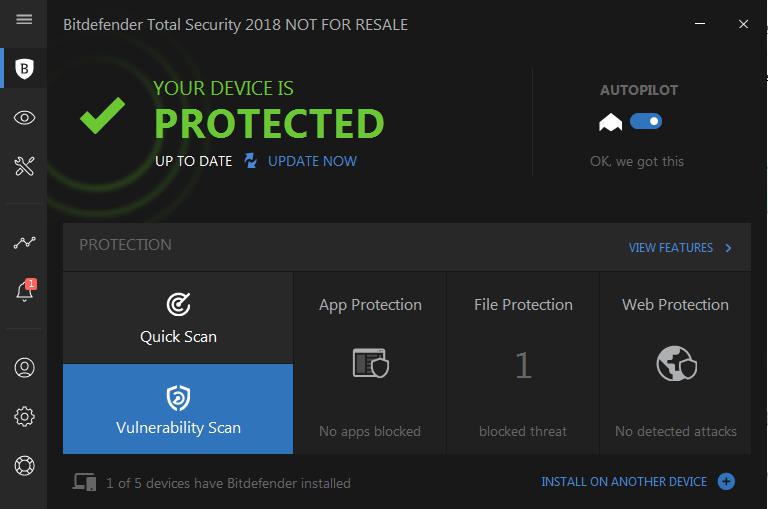Click the Update Now link
Image resolution: width=768 pixels, height=509 pixels.
coord(312,161)
